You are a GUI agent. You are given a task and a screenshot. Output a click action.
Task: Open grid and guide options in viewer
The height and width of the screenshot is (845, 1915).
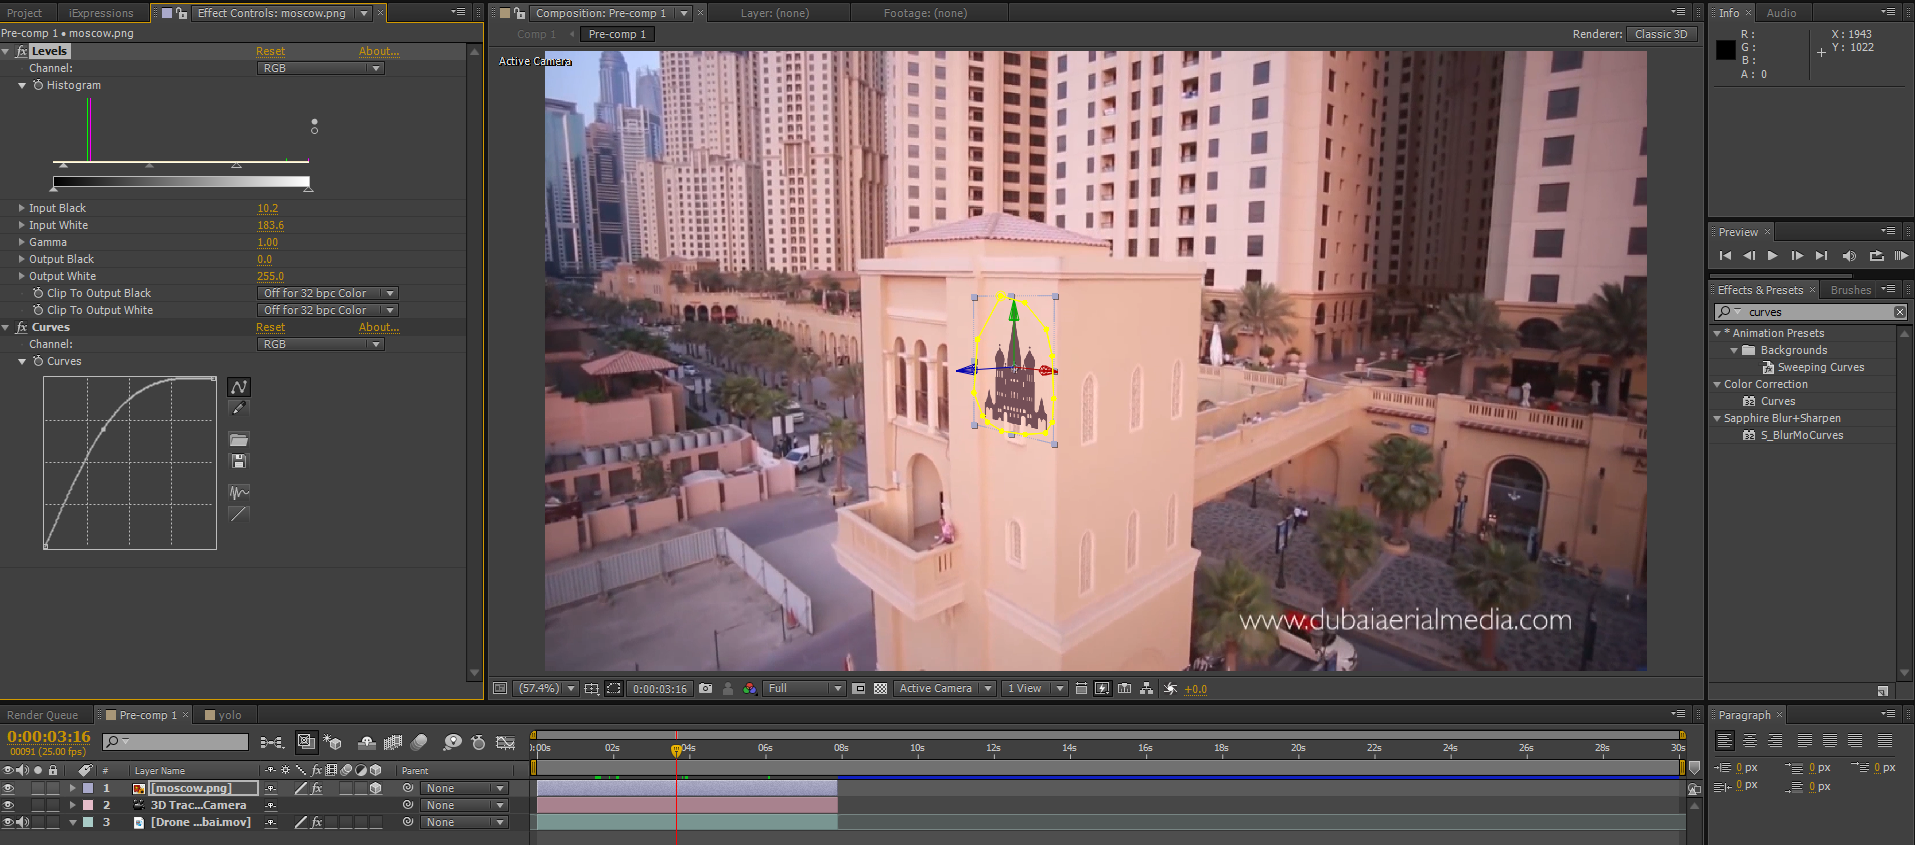[592, 688]
